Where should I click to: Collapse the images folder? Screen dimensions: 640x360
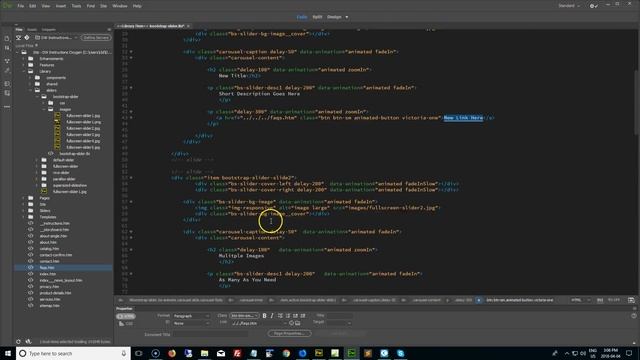point(44,109)
